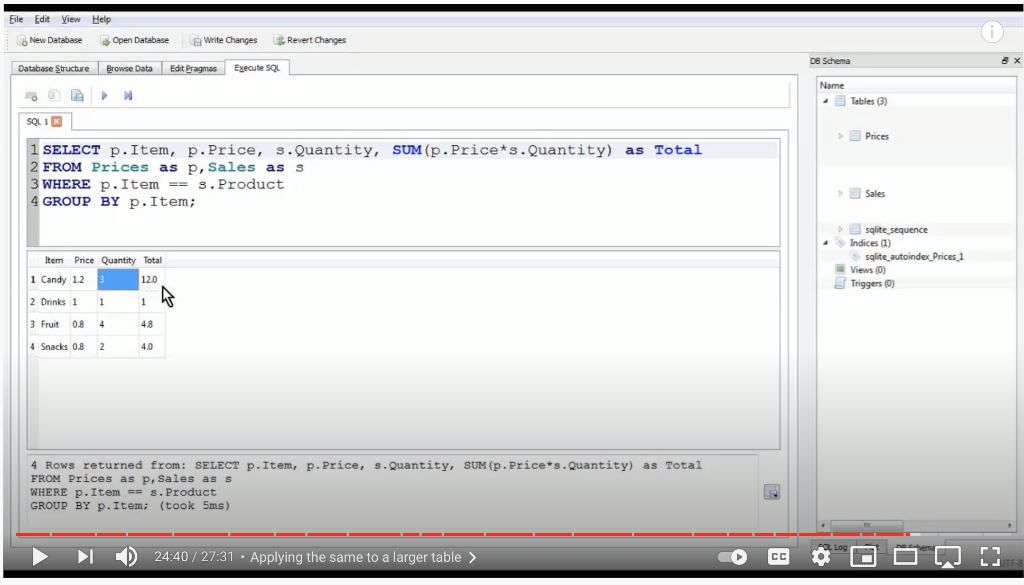Click the Revert Changes button
The height and width of the screenshot is (585, 1024).
(308, 40)
